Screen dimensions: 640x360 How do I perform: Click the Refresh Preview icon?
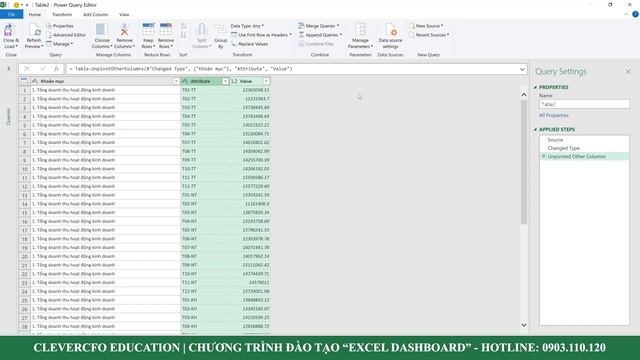pyautogui.click(x=34, y=31)
